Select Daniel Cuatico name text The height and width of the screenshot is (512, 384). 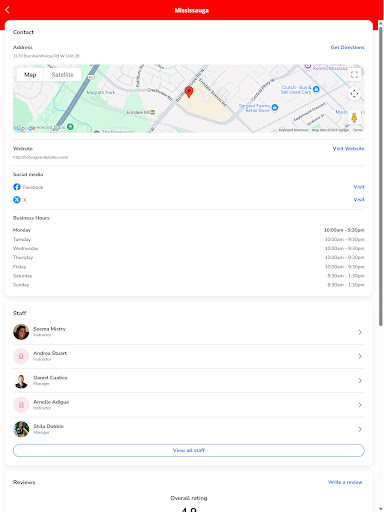(50, 378)
